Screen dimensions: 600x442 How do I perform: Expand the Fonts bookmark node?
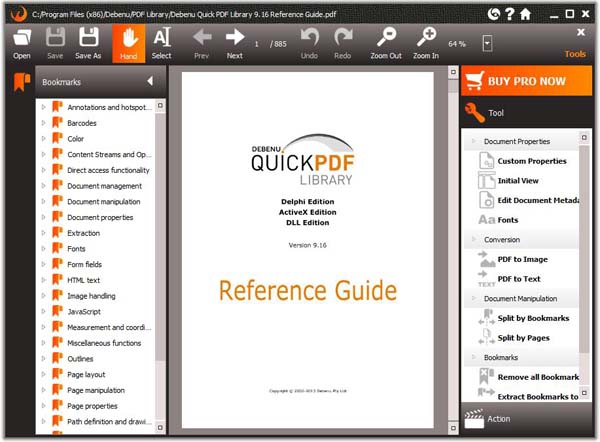[x=44, y=248]
